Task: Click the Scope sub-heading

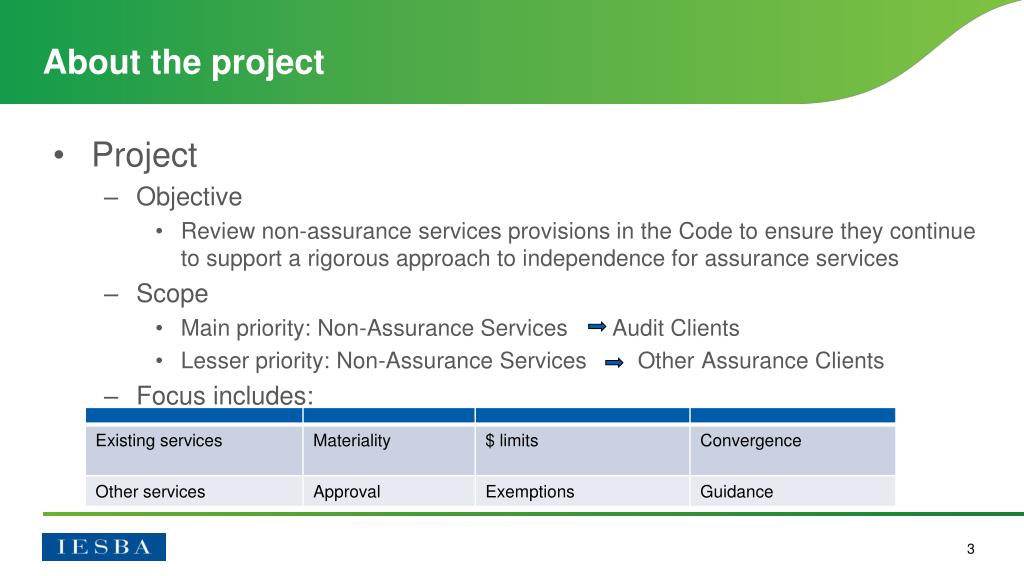Action: [172, 294]
